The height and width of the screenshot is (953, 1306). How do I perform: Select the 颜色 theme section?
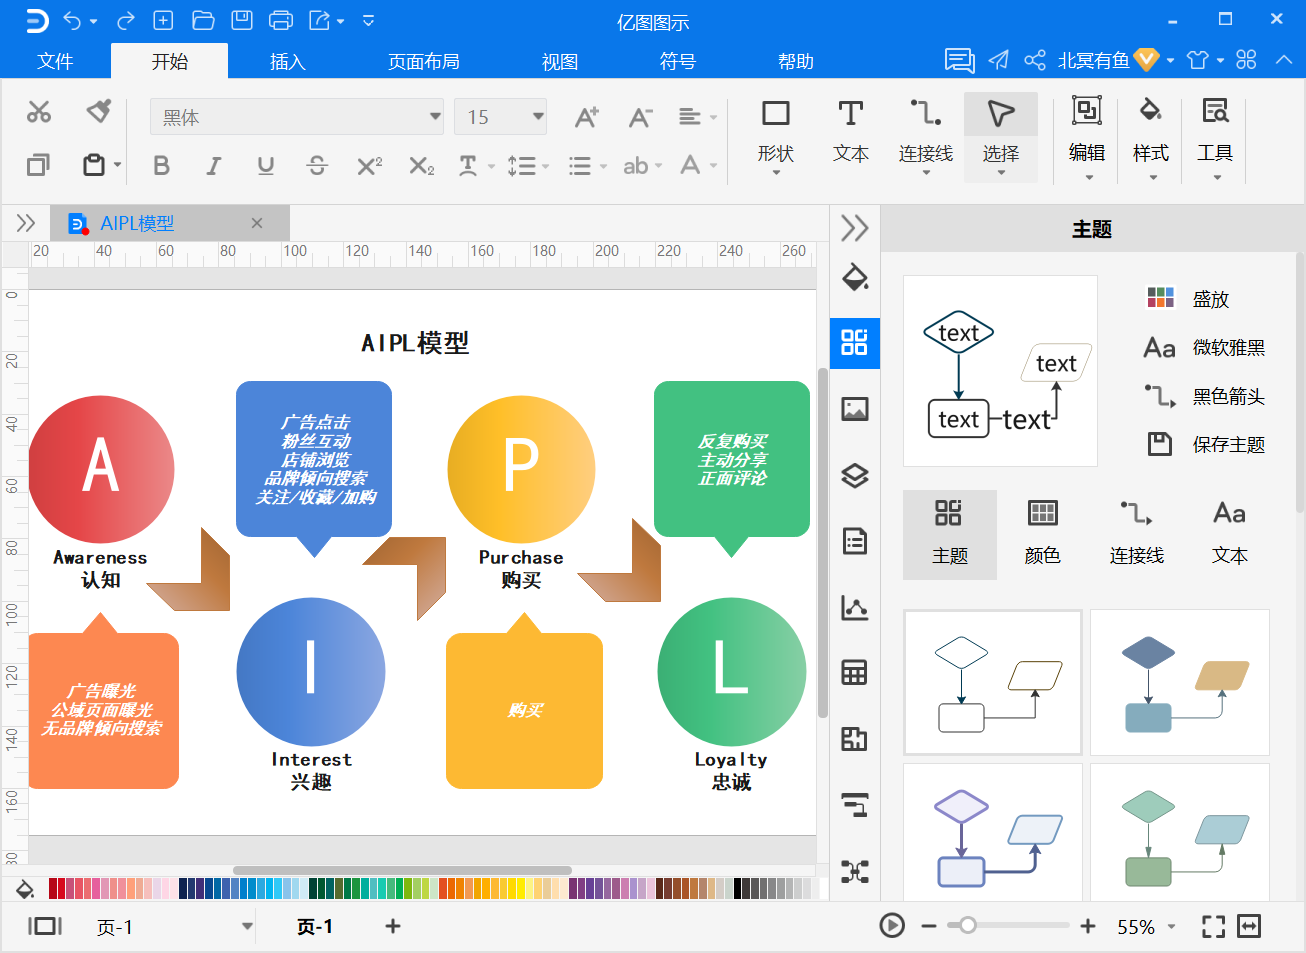coord(1043,535)
